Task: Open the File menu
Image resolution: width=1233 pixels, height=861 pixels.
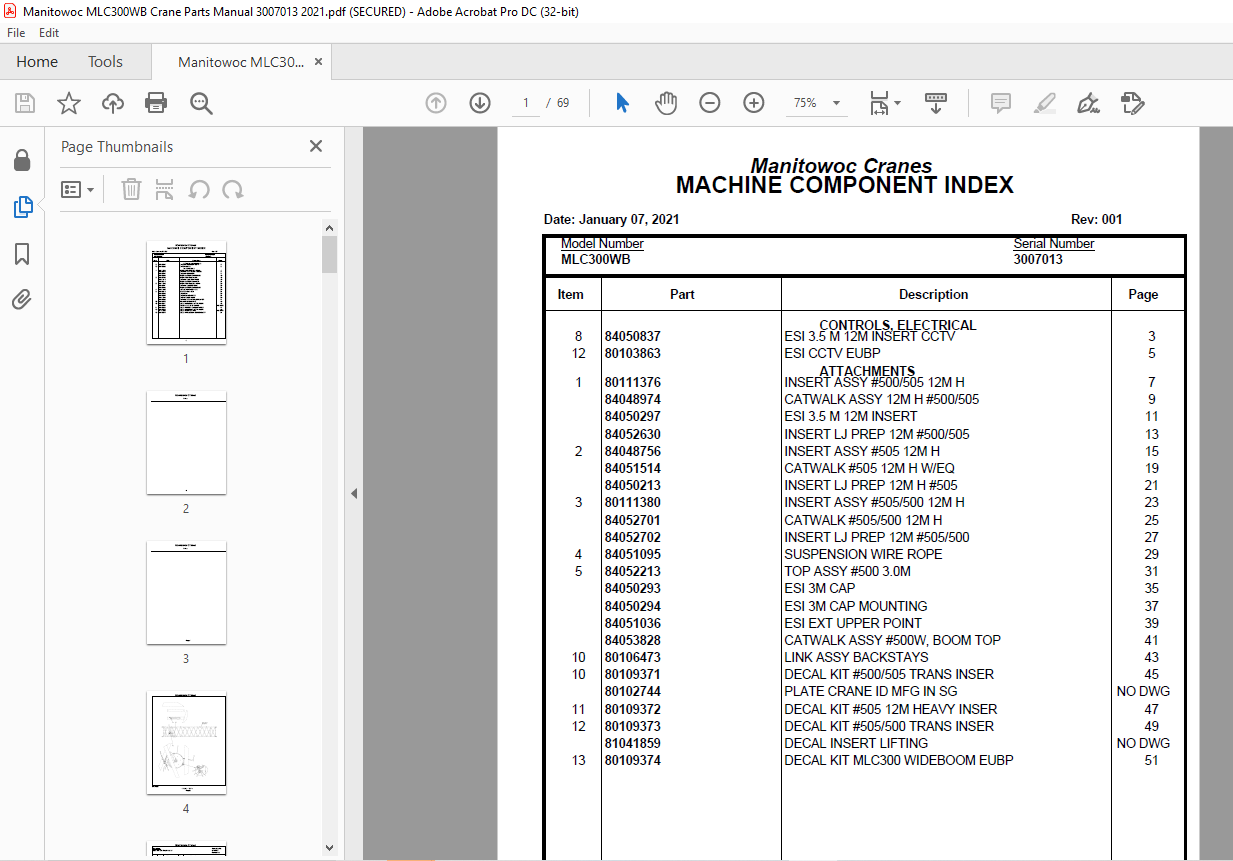Action: (x=16, y=33)
